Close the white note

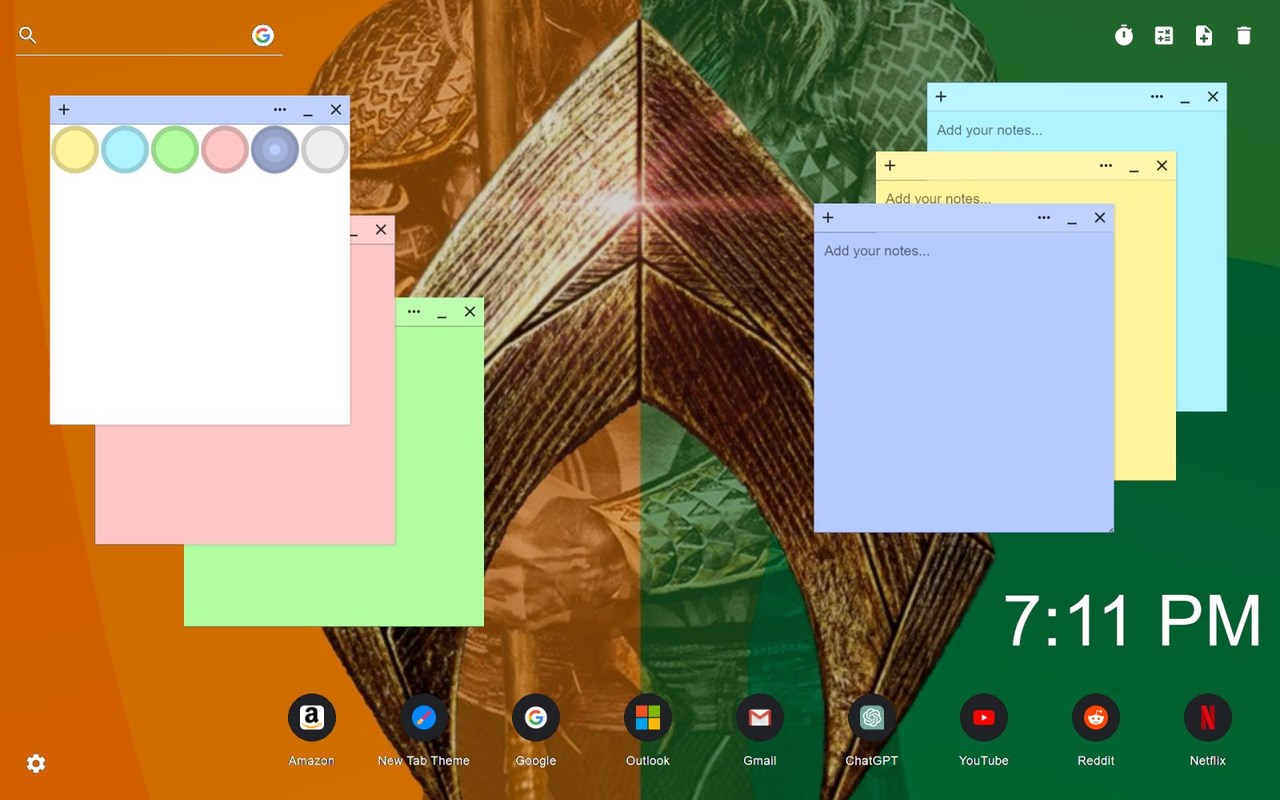point(336,110)
